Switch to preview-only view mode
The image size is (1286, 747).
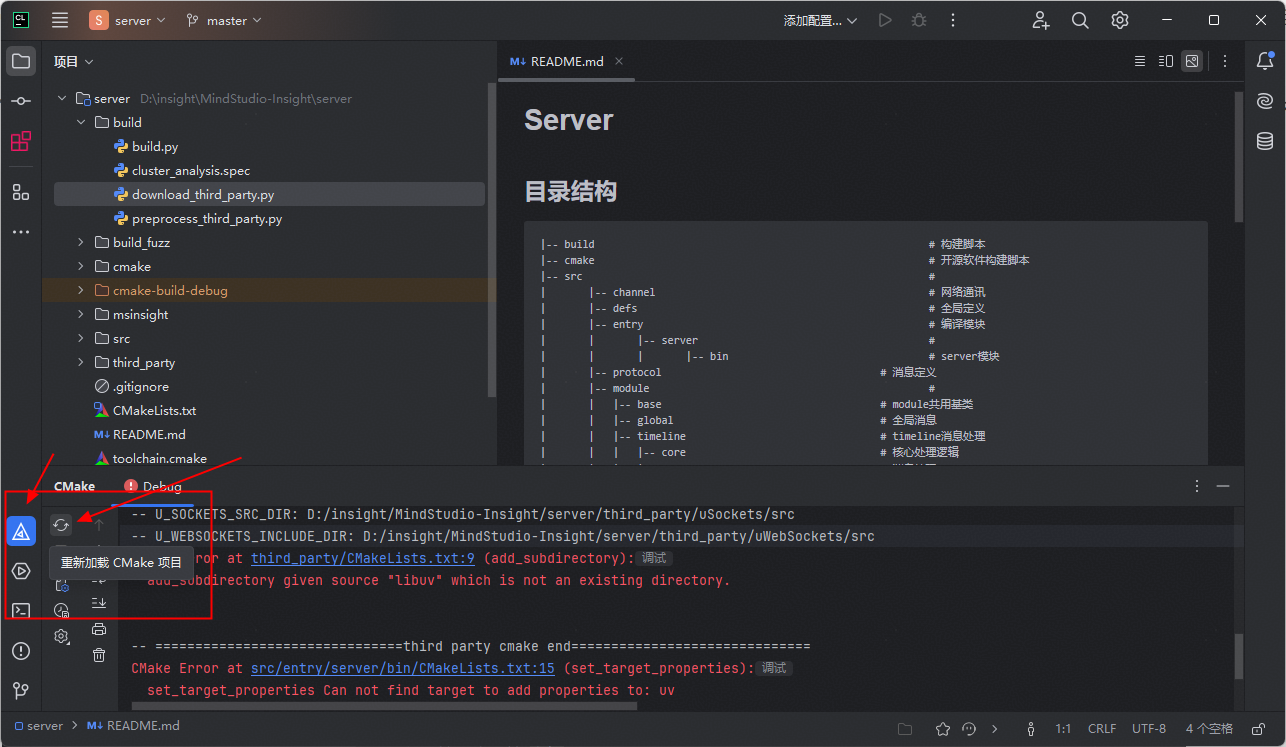point(1192,61)
